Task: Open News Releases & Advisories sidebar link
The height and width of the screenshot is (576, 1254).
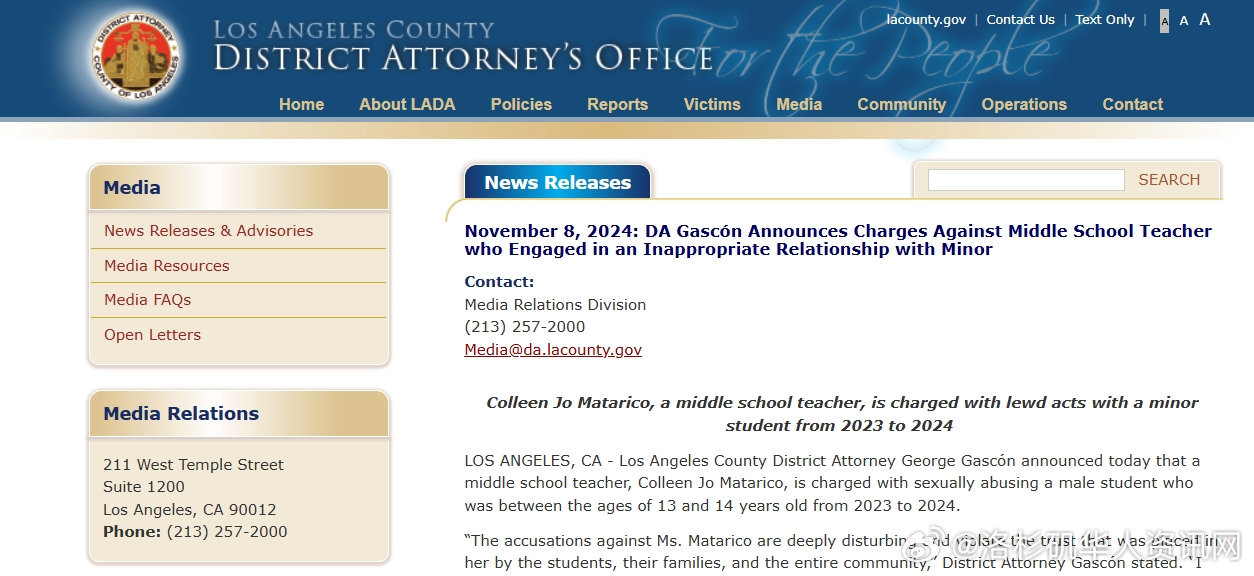Action: (208, 230)
